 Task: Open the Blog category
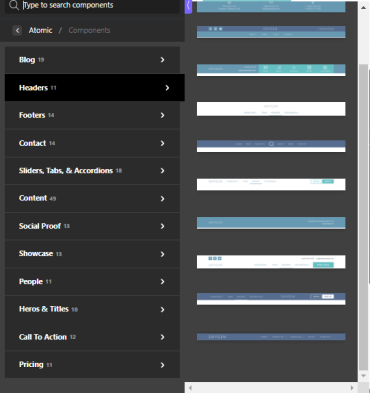pyautogui.click(x=92, y=60)
